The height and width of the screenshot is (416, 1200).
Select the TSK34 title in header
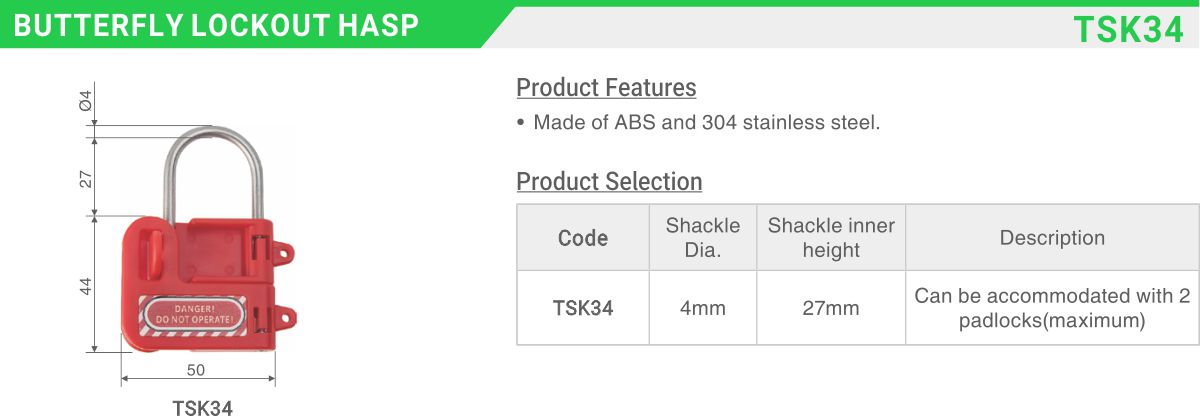(1128, 29)
